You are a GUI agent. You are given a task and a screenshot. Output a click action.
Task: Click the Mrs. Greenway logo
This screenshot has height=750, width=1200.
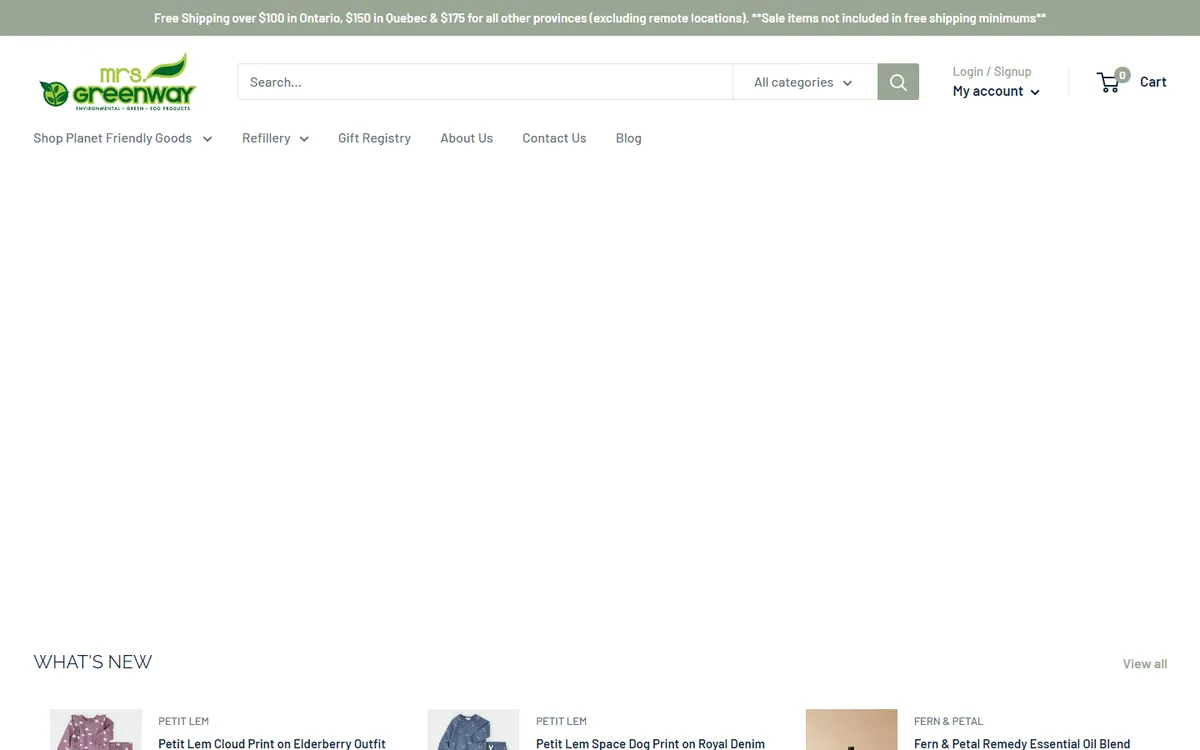[118, 82]
